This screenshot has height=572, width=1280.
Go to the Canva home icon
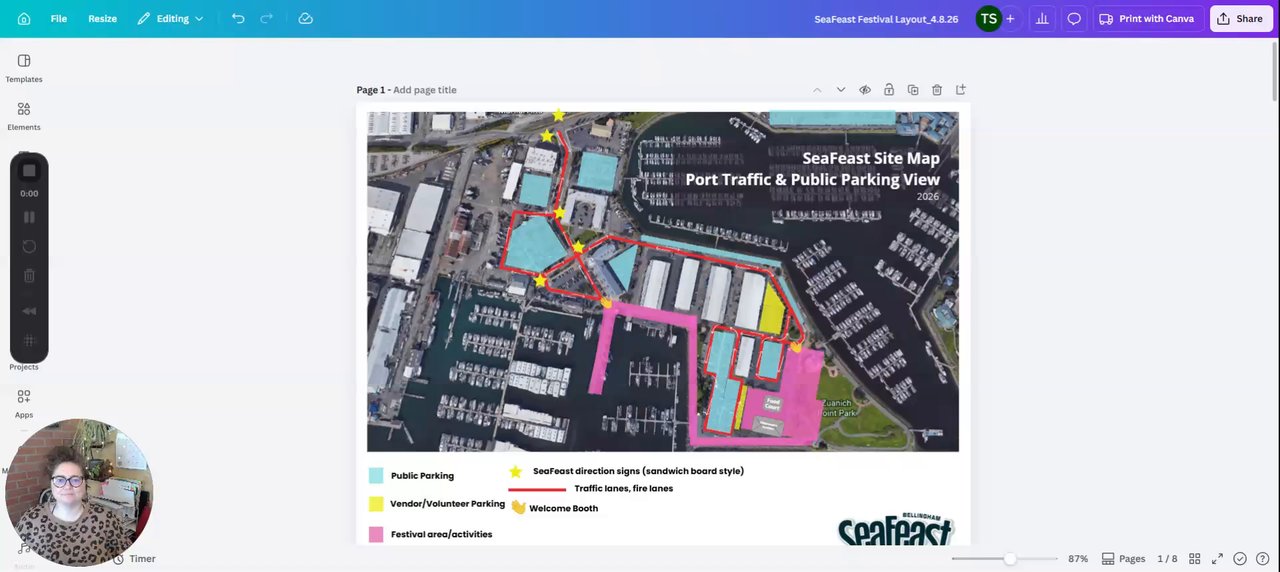click(x=24, y=19)
